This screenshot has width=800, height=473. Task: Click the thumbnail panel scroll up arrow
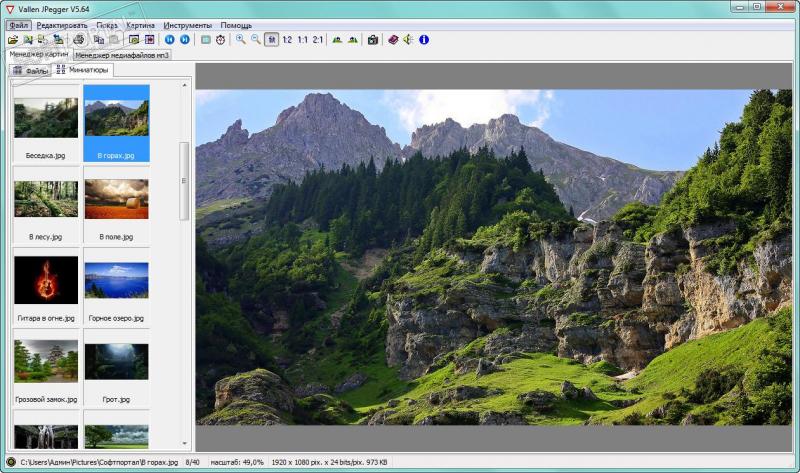point(184,85)
